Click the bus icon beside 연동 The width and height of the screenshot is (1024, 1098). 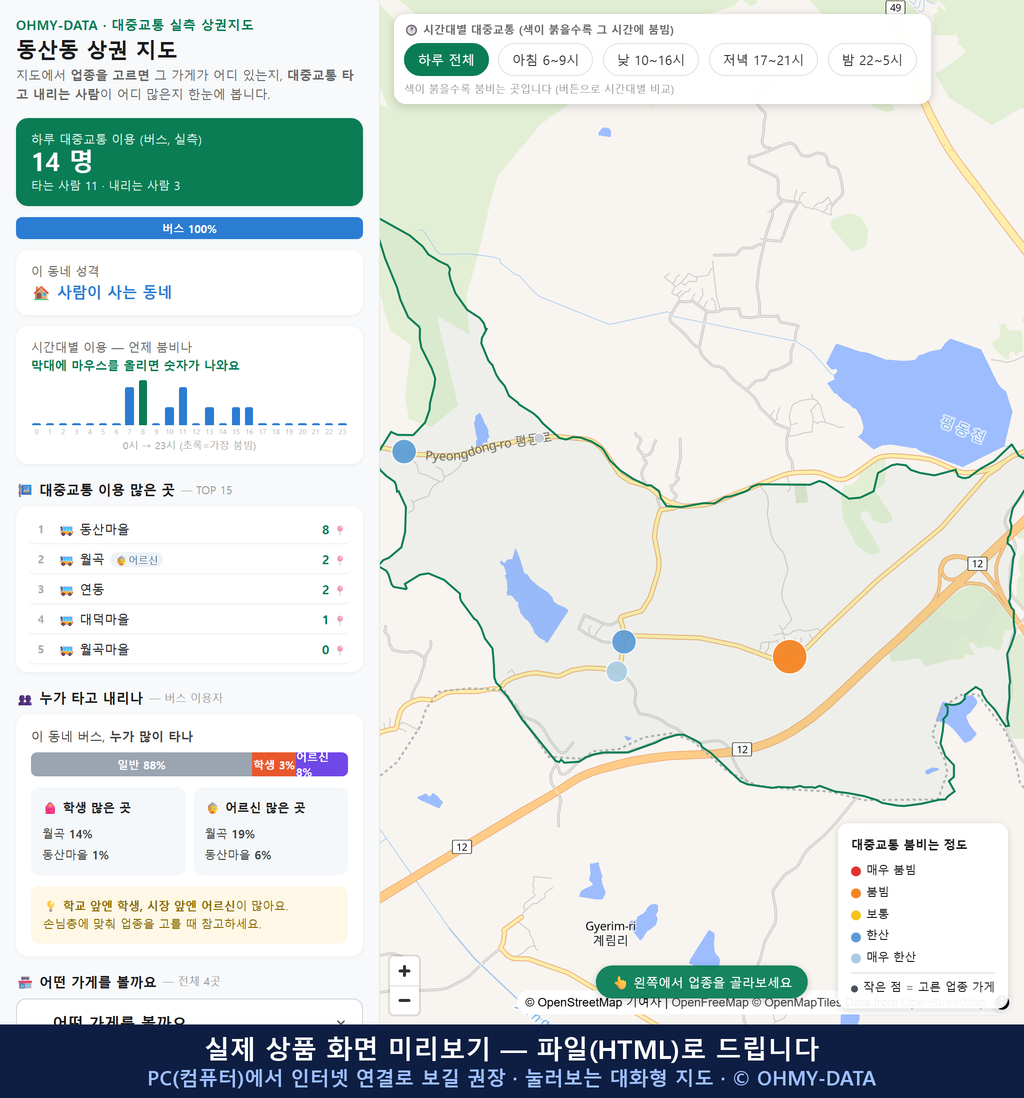pyautogui.click(x=67, y=590)
